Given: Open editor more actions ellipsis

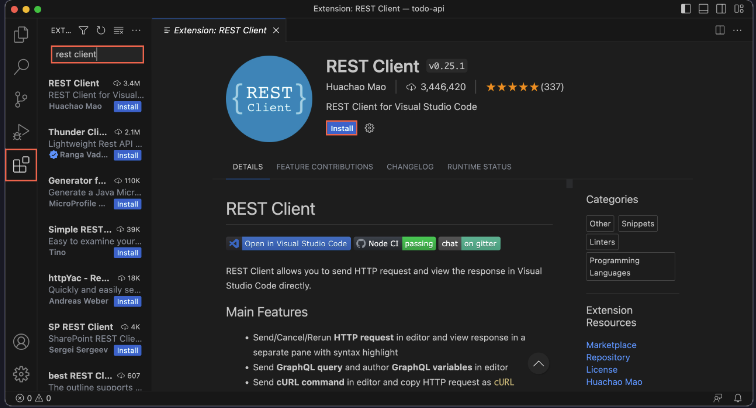Looking at the screenshot, I should pos(737,30).
